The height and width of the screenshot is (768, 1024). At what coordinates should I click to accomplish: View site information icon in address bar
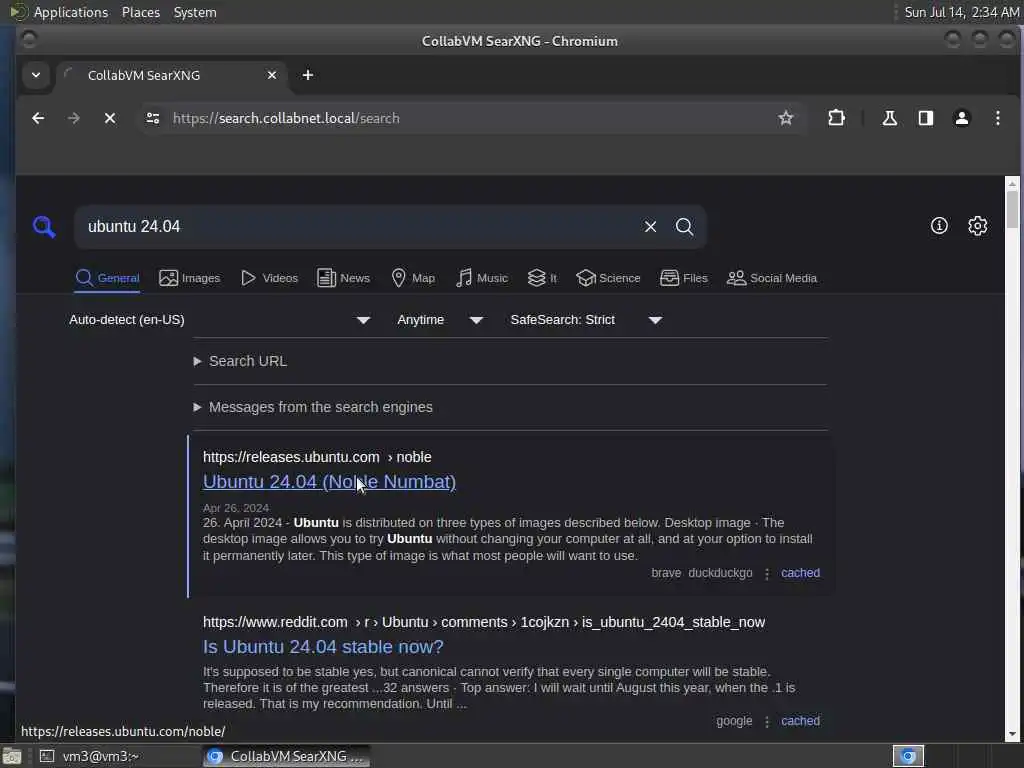point(153,118)
